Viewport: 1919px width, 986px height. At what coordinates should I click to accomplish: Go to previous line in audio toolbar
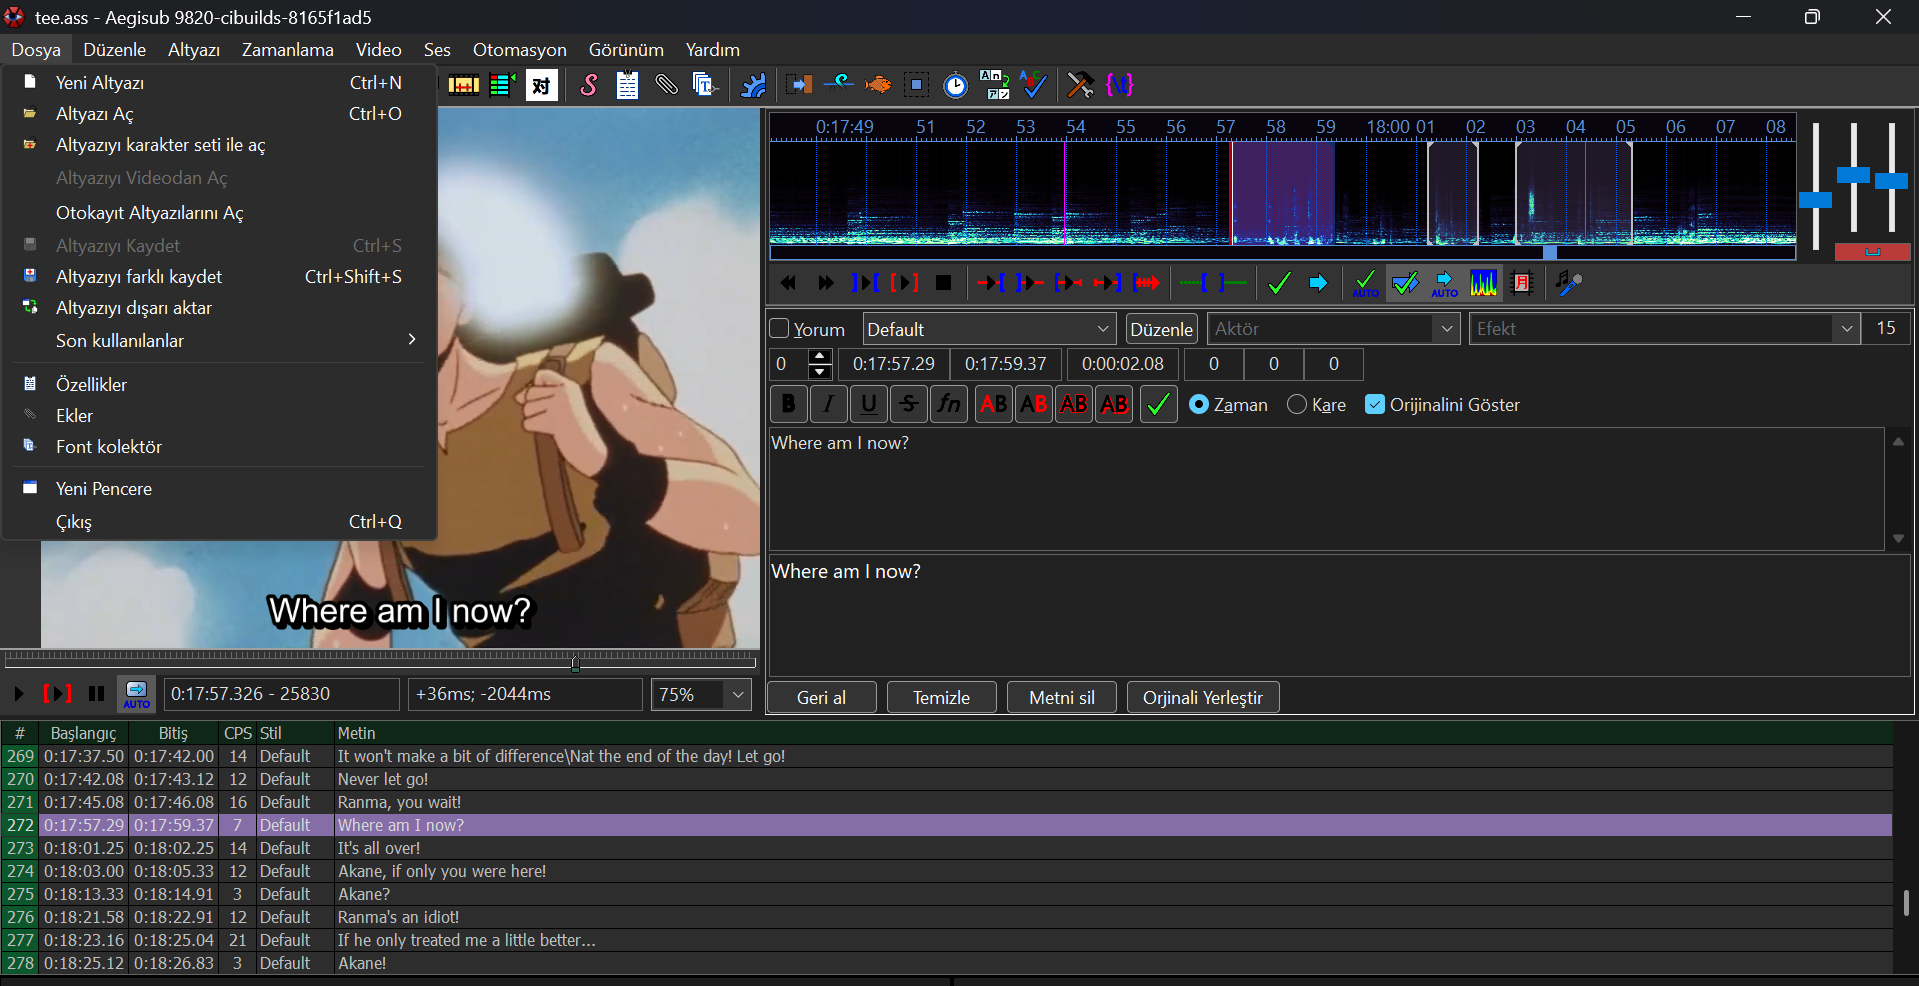(x=788, y=283)
